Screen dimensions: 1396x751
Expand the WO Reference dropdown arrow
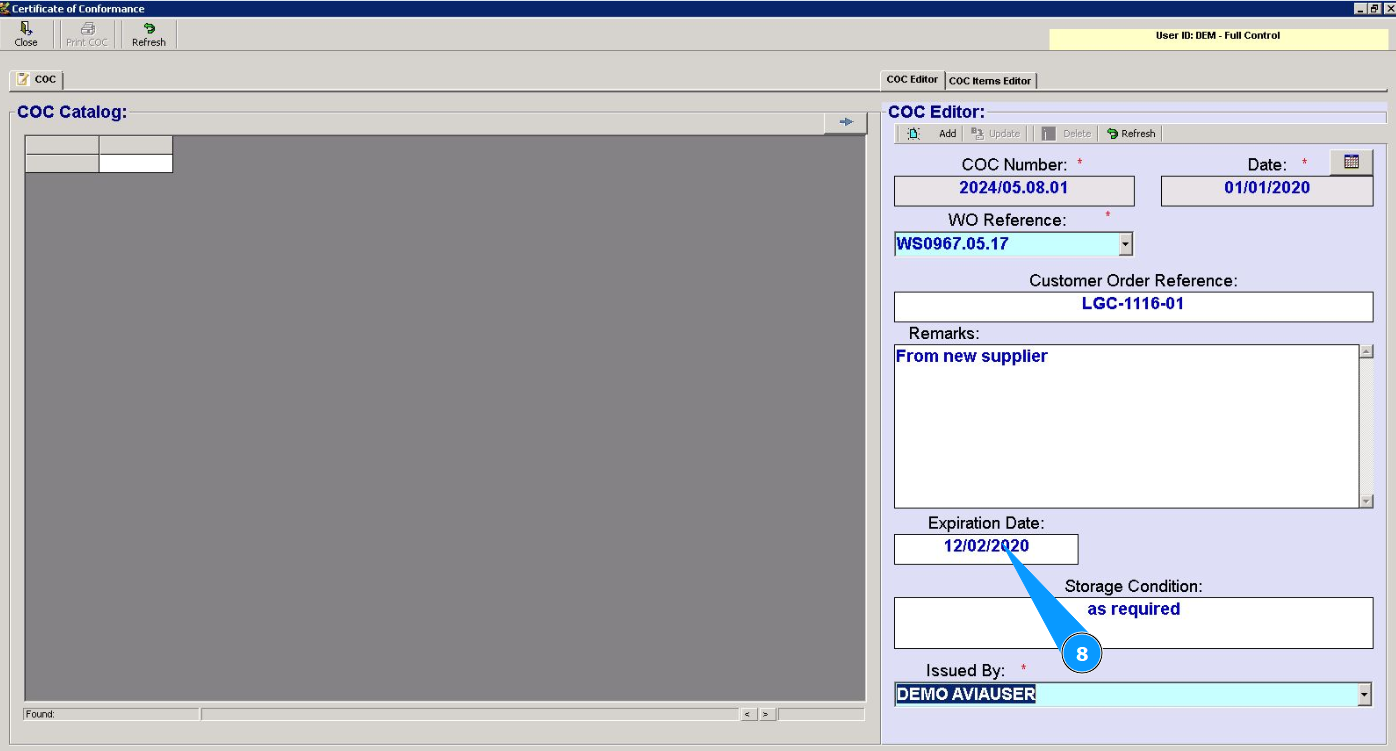pyautogui.click(x=1126, y=243)
